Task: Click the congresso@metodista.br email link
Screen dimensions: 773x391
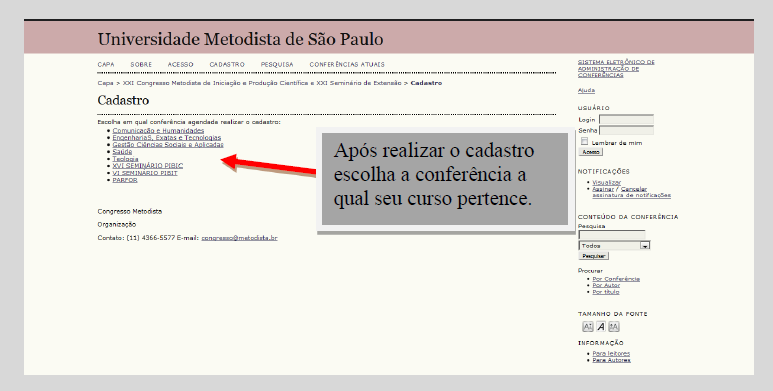Action: pos(239,238)
